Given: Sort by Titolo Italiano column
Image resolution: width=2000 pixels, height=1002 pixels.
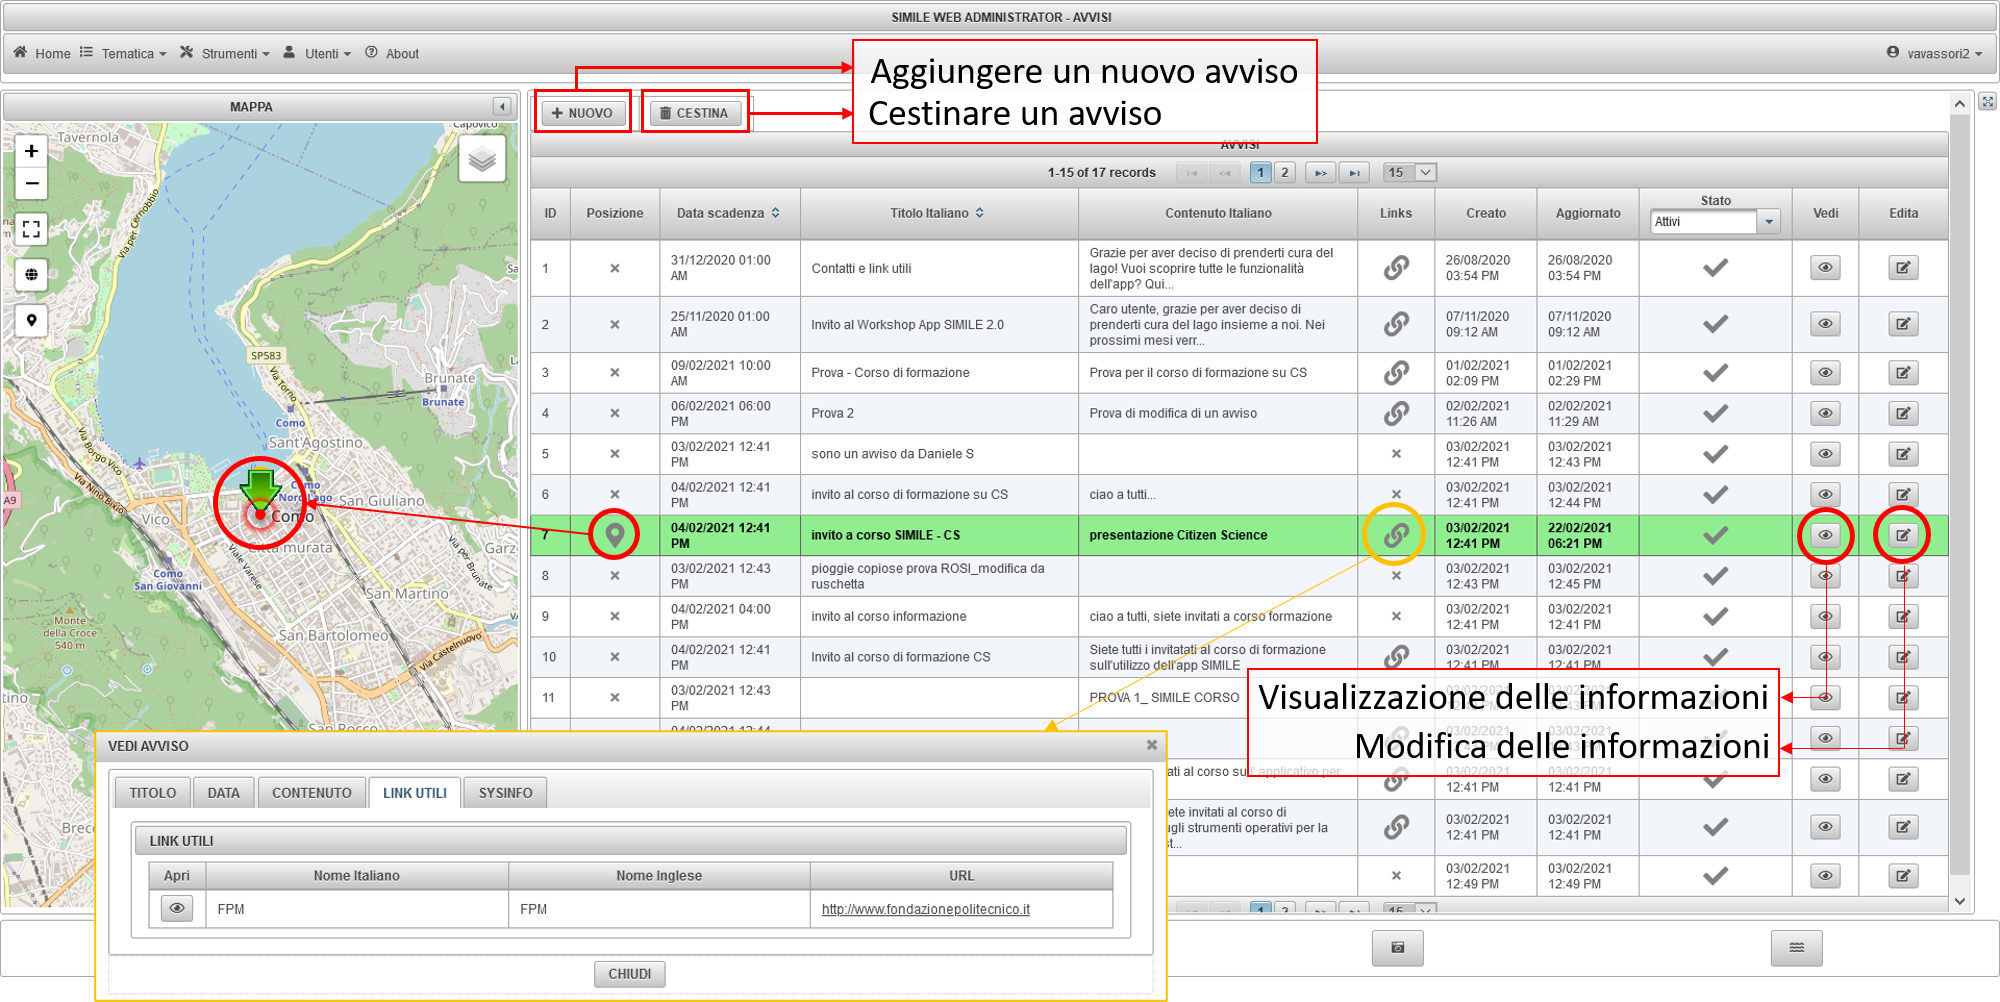Looking at the screenshot, I should pos(938,213).
